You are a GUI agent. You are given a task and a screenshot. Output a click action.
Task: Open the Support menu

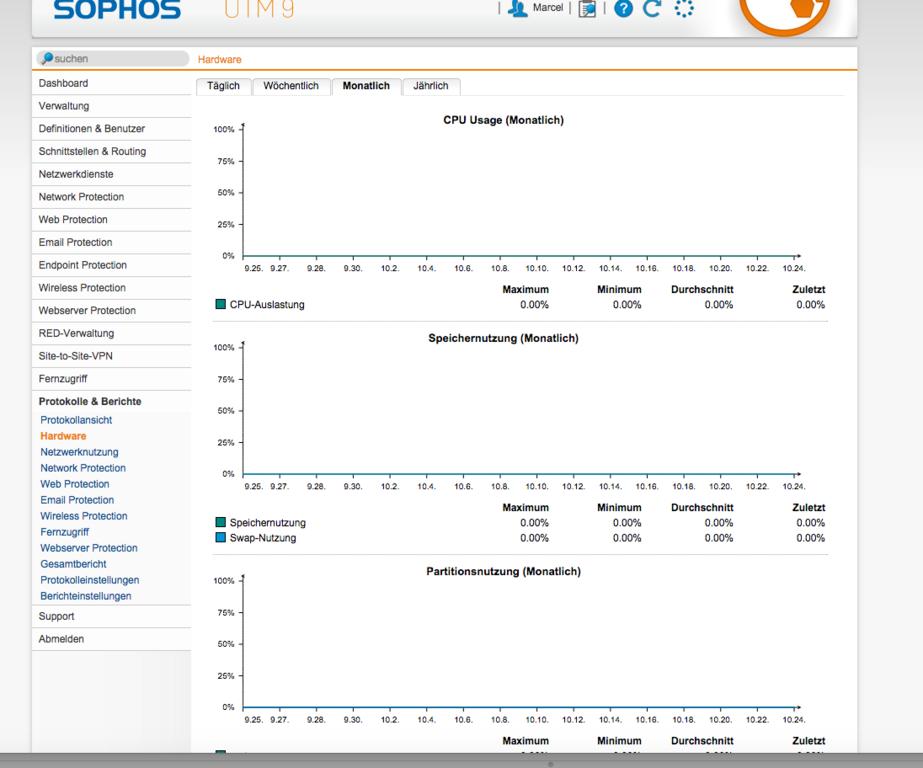tap(112, 616)
